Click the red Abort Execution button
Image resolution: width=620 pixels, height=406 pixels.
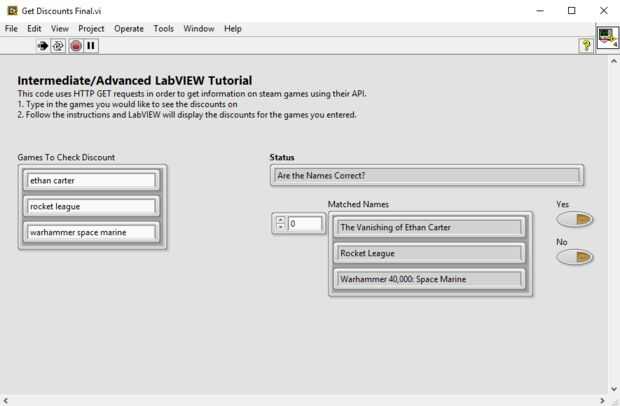click(x=76, y=46)
